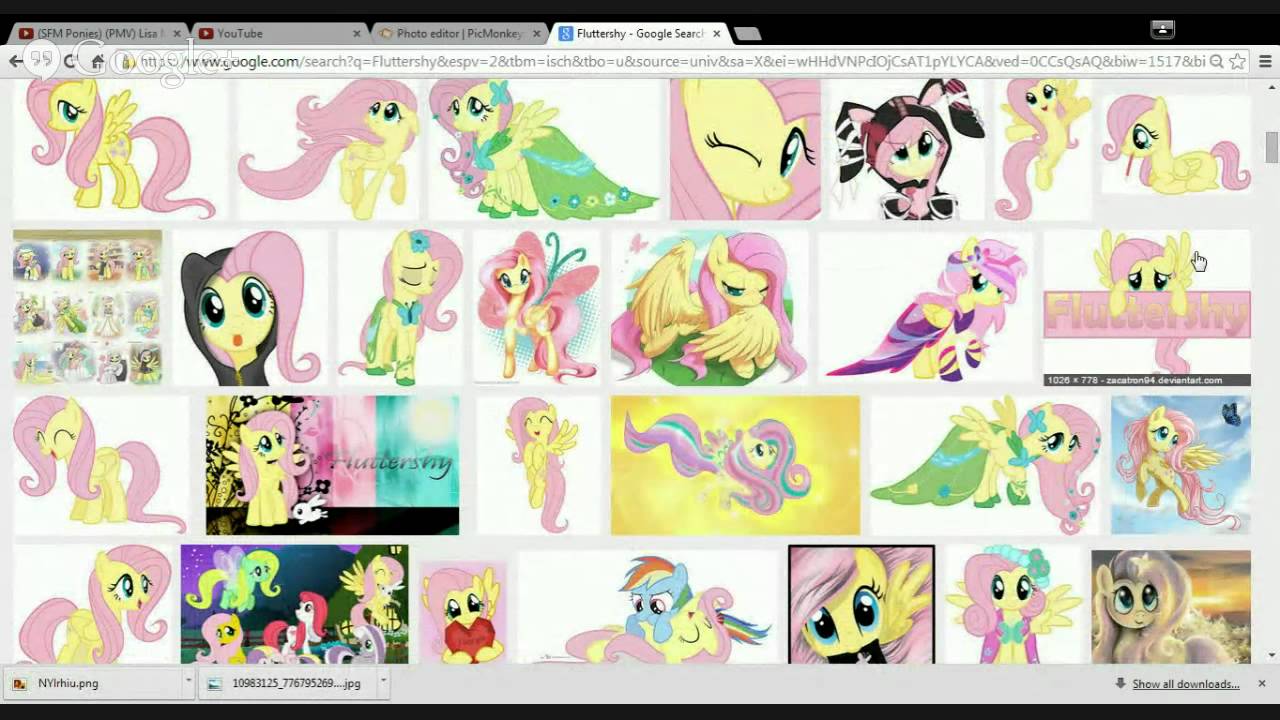Viewport: 1280px width, 720px height.
Task: Open the pink Fluttershy banner text thumbnail
Action: [x=1146, y=305]
